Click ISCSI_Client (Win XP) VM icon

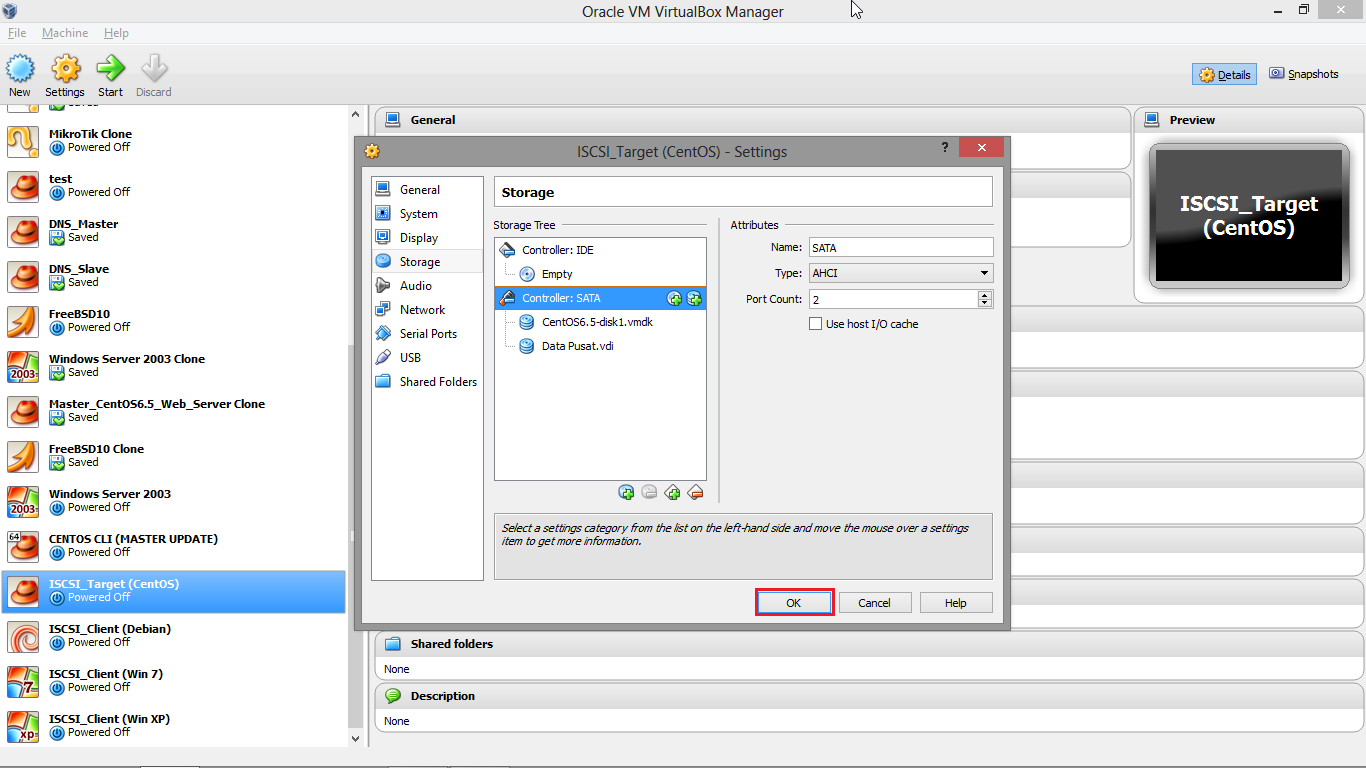coord(23,726)
